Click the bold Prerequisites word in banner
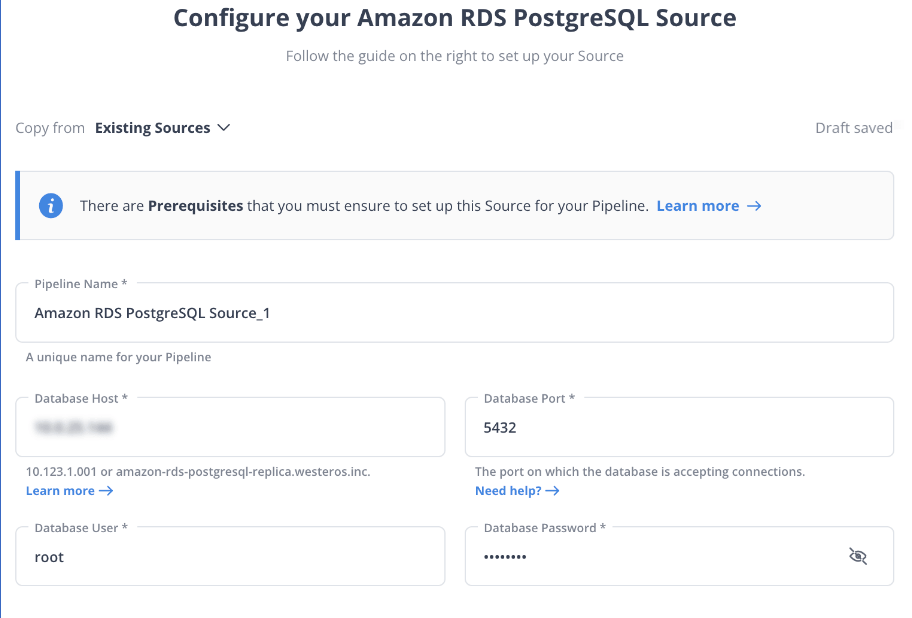The height and width of the screenshot is (618, 912). [x=195, y=206]
